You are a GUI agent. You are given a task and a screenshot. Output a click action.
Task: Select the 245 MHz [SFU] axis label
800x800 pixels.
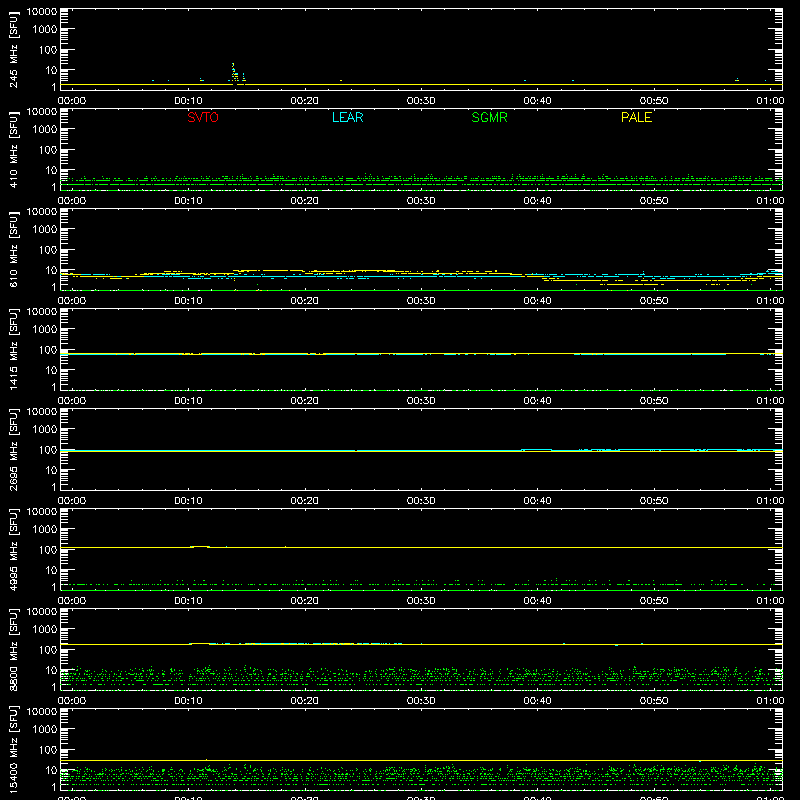(x=13, y=49)
